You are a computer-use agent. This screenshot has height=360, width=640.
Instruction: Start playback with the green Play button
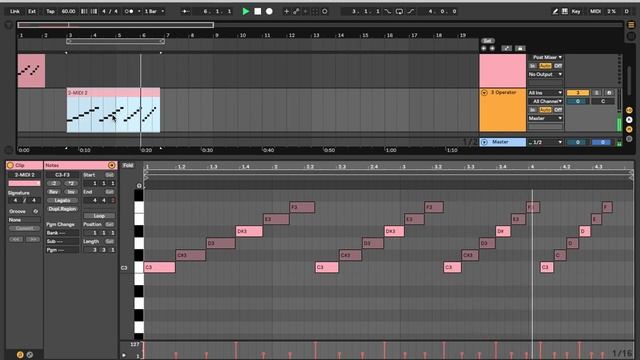coord(246,11)
